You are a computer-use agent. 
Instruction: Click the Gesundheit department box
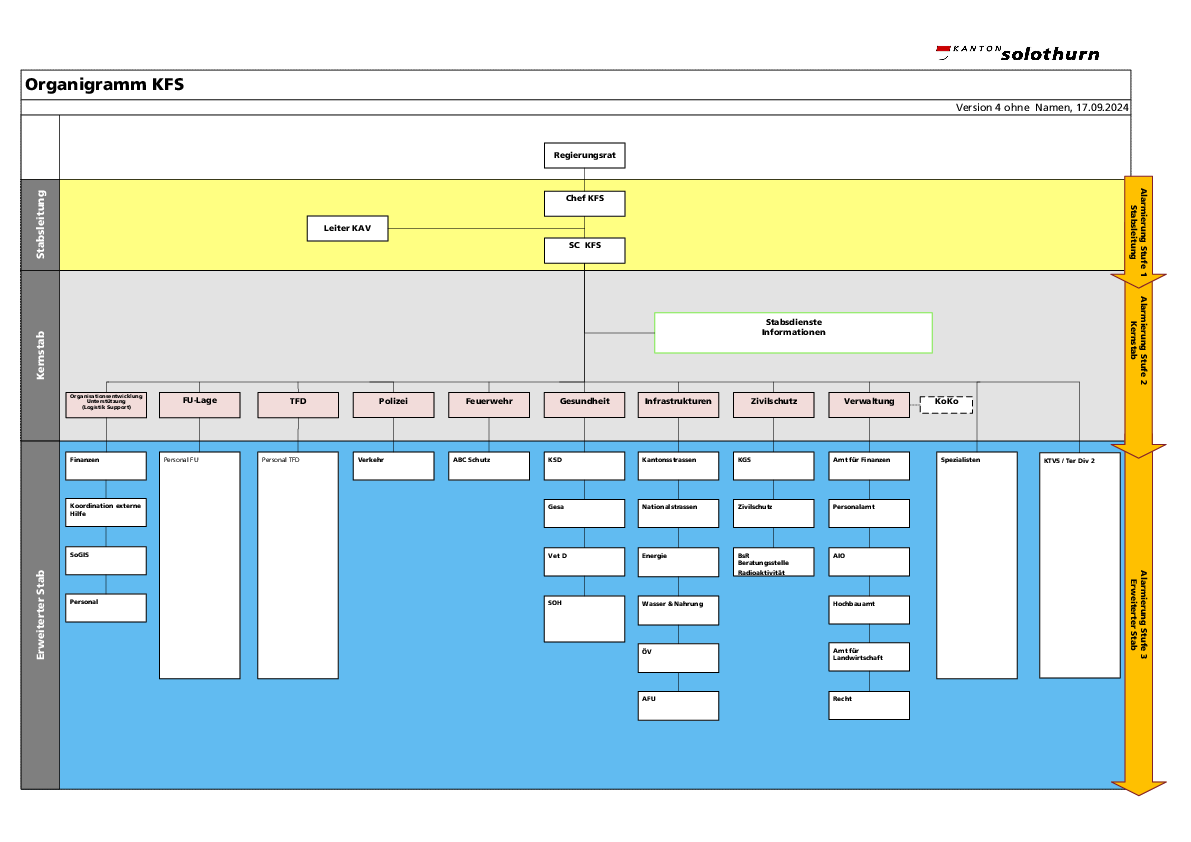tap(584, 404)
